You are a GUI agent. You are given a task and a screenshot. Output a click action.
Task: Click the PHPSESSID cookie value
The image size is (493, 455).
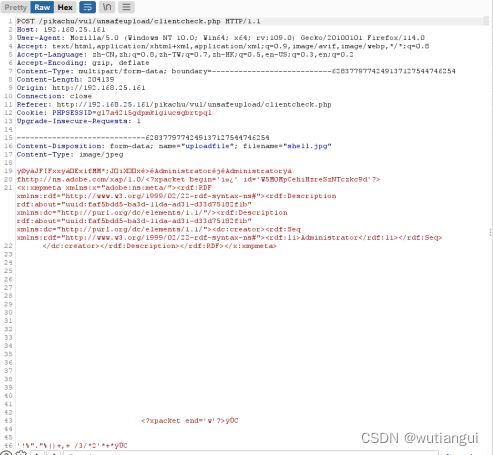click(x=154, y=113)
